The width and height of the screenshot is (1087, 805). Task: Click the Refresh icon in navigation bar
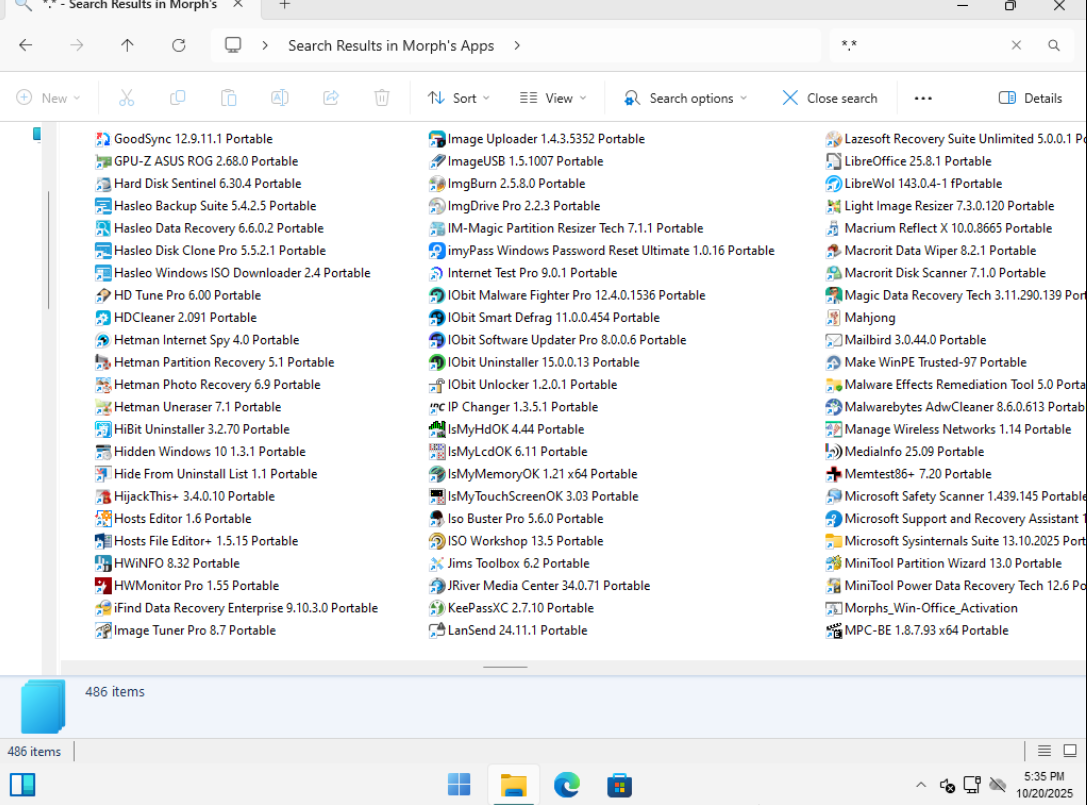(x=179, y=45)
